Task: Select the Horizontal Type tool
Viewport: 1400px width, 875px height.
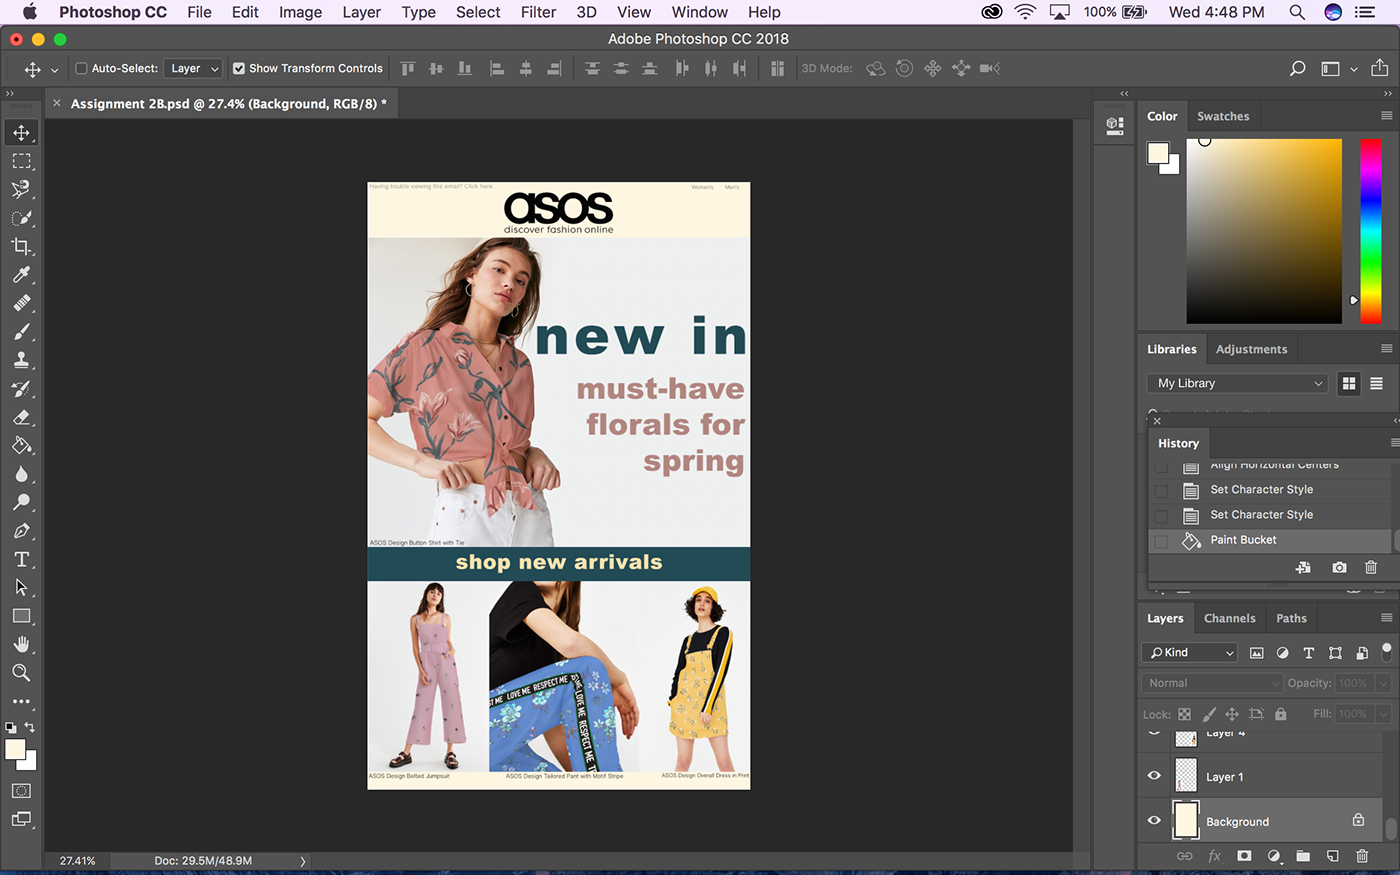Action: pos(21,559)
